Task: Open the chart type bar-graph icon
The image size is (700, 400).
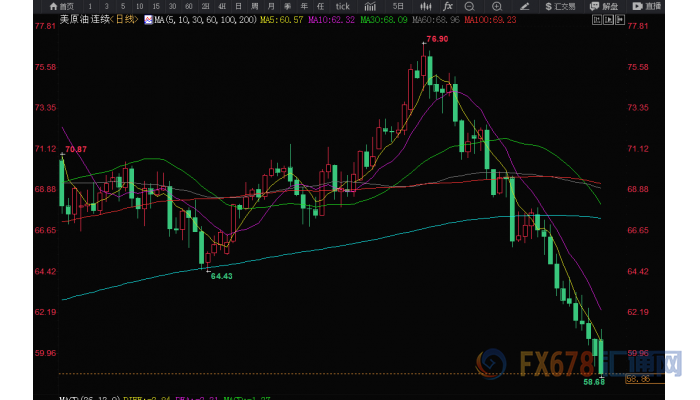Action: tap(370, 6)
